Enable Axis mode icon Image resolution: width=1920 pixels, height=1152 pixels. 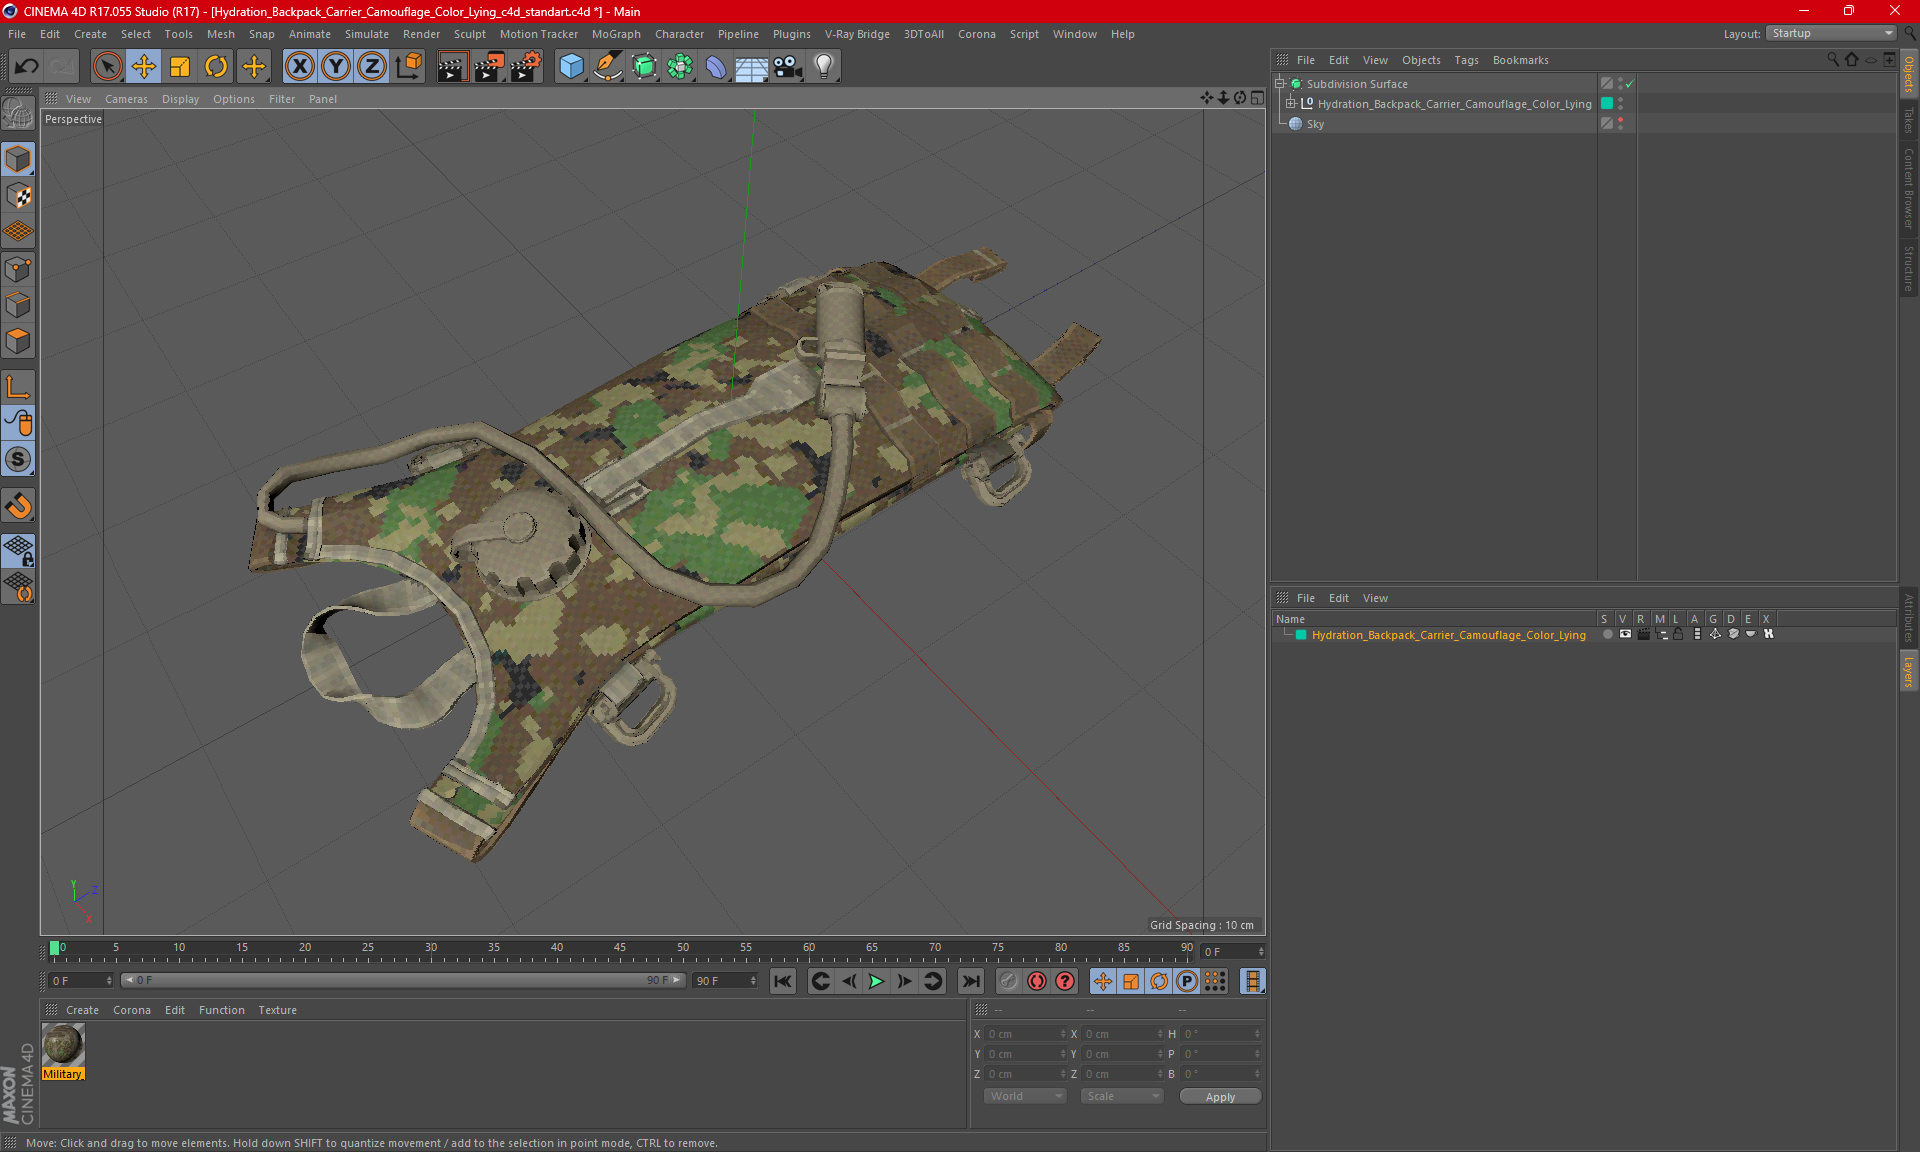click(18, 387)
